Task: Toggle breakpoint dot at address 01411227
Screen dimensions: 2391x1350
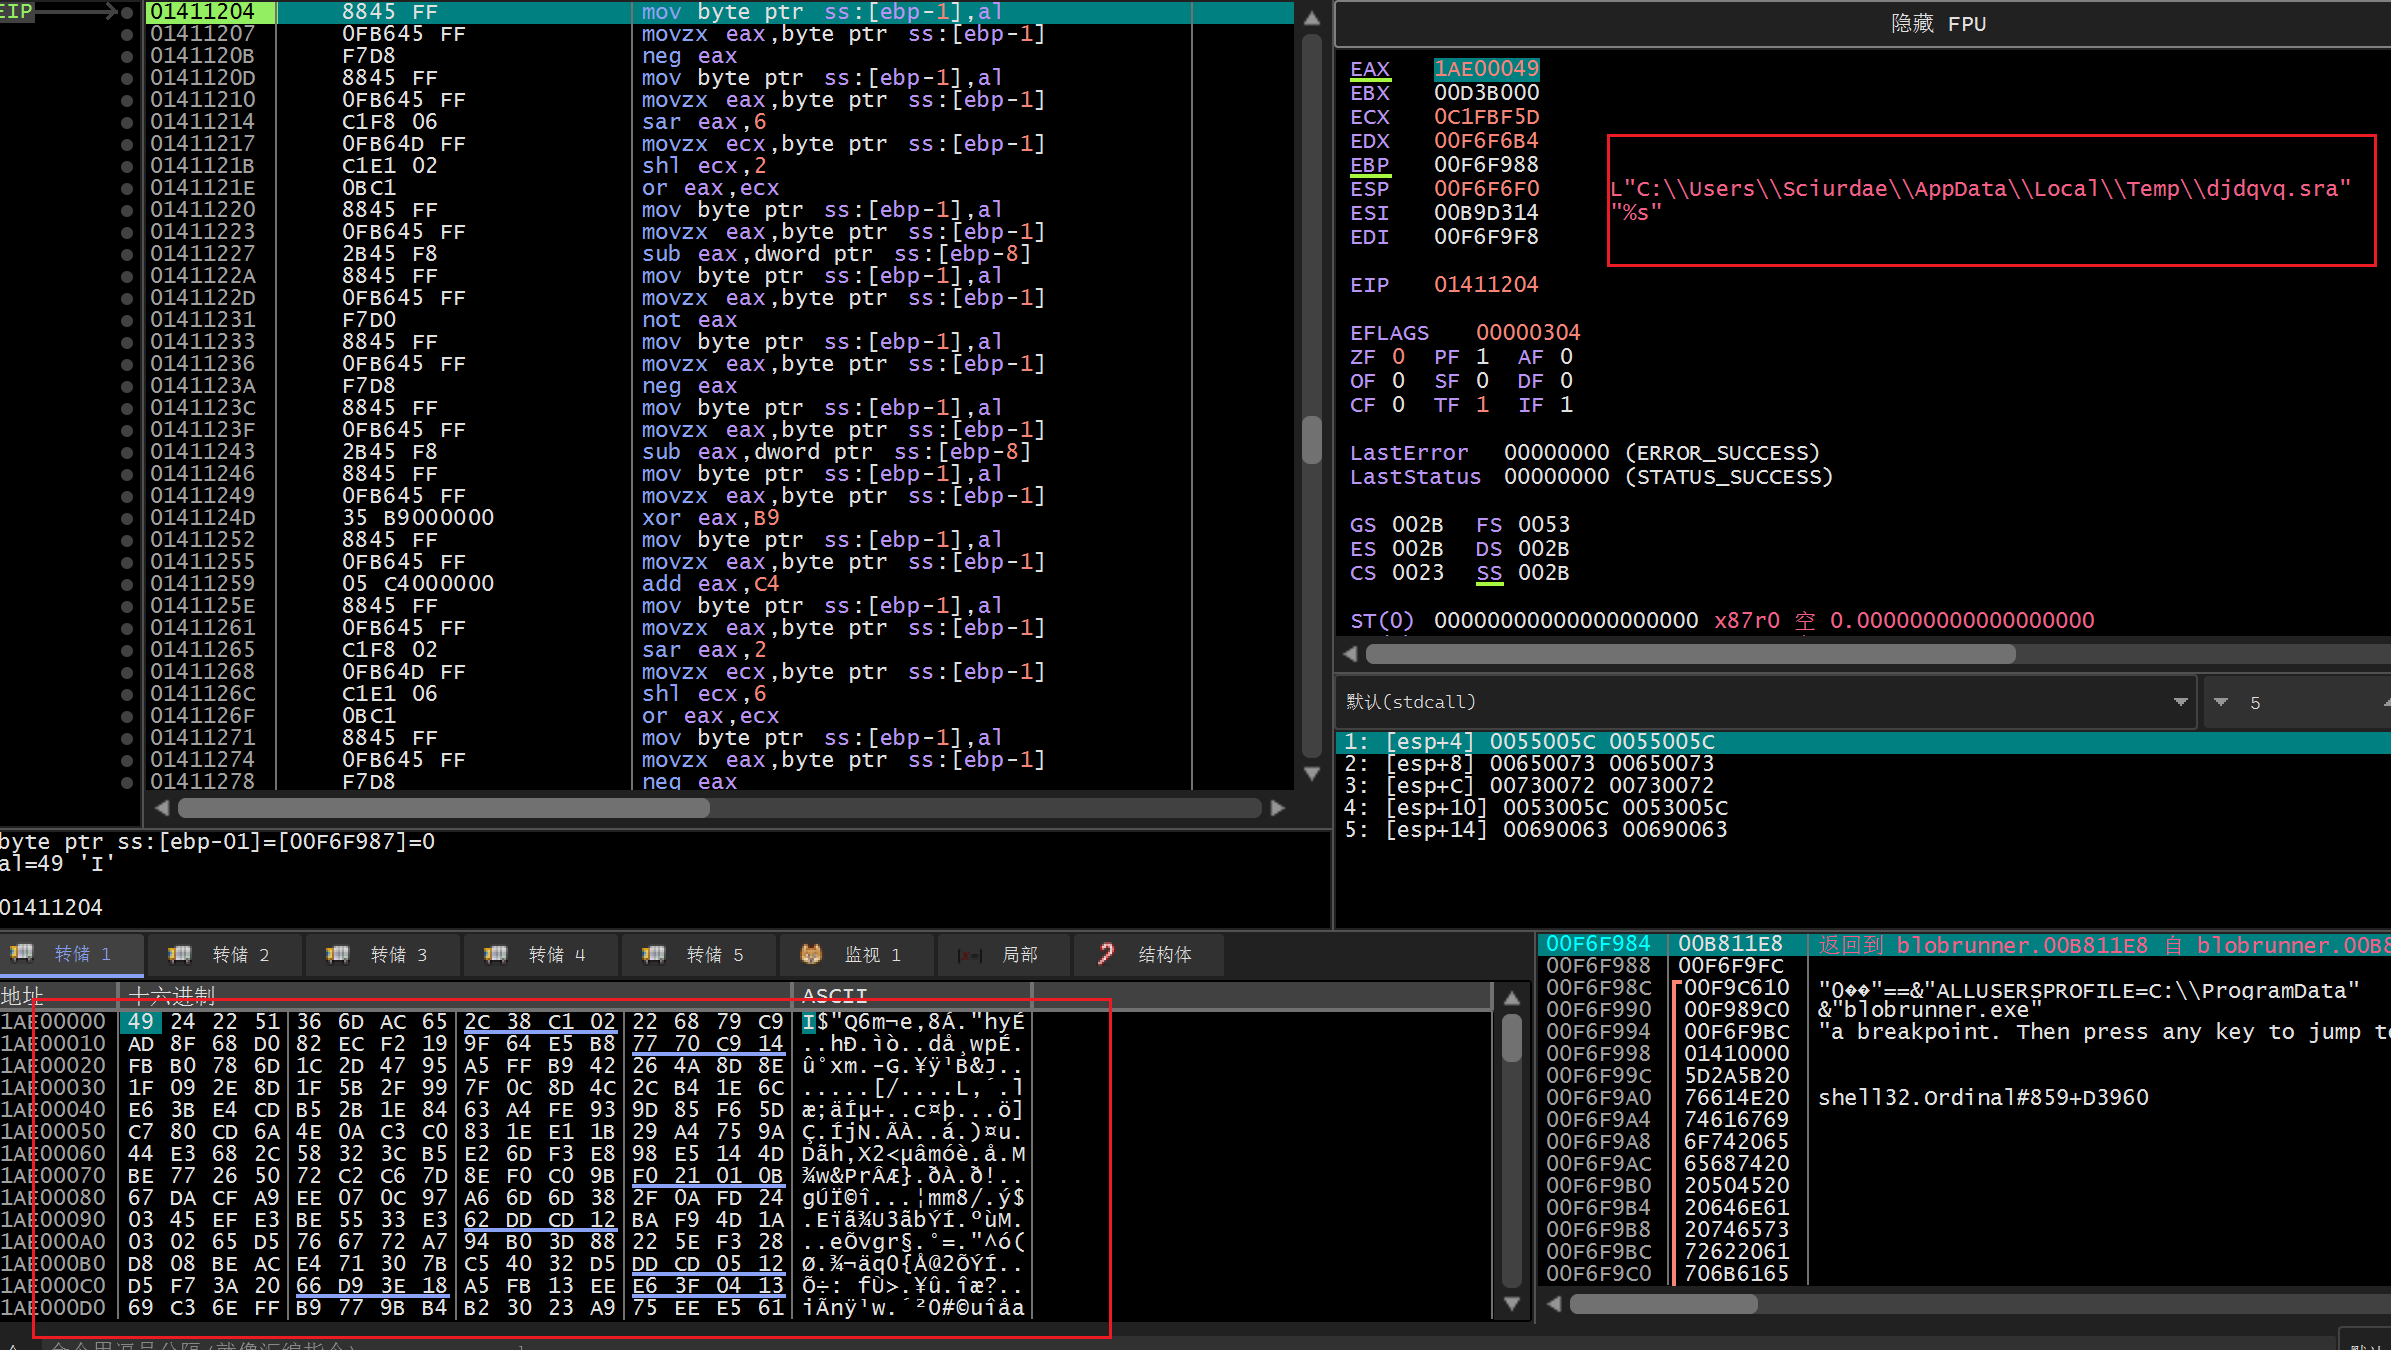Action: pyautogui.click(x=127, y=254)
